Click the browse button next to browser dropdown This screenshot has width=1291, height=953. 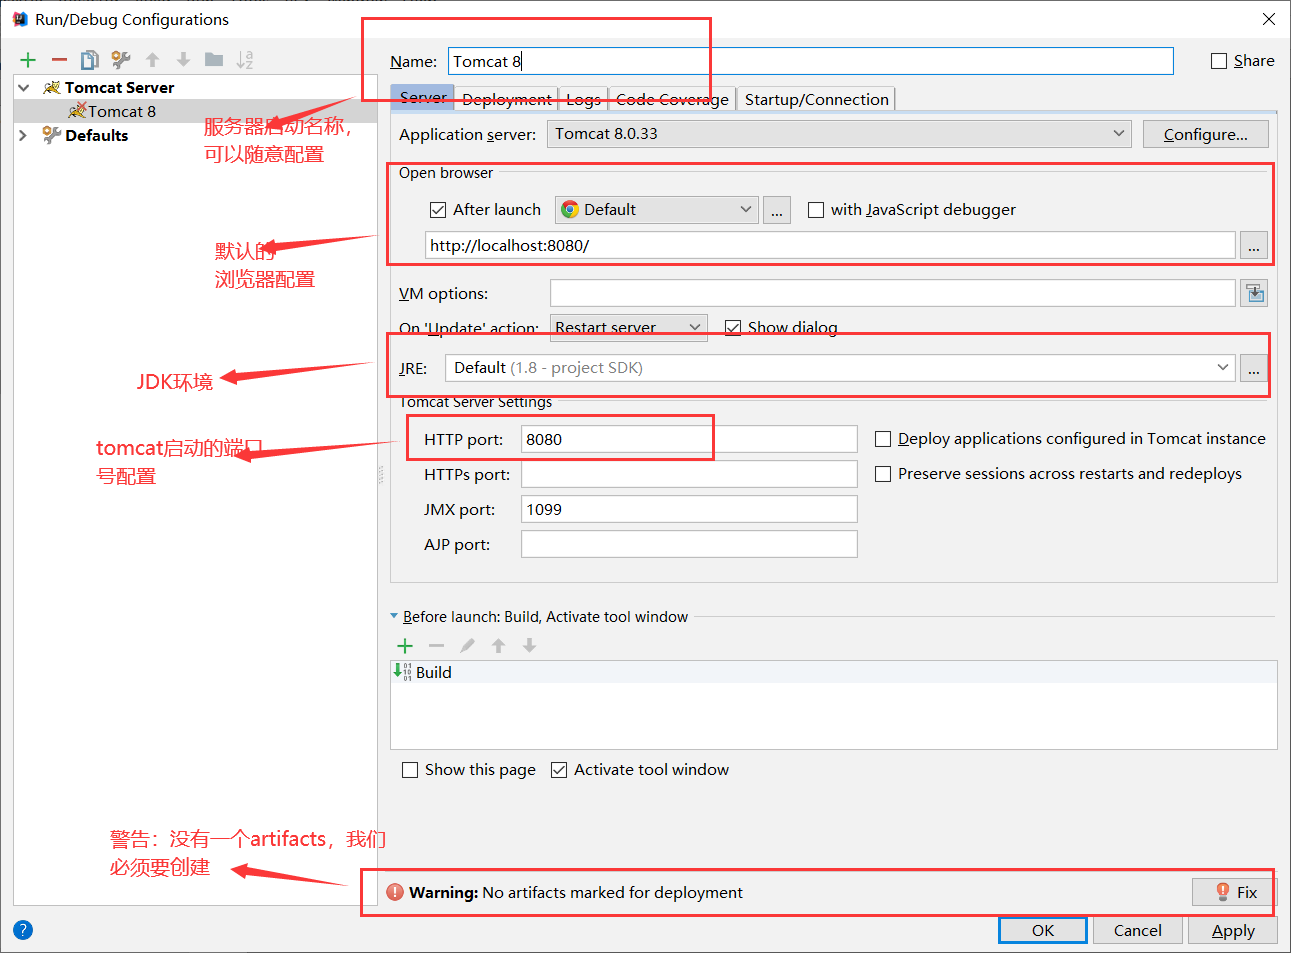pyautogui.click(x=777, y=210)
